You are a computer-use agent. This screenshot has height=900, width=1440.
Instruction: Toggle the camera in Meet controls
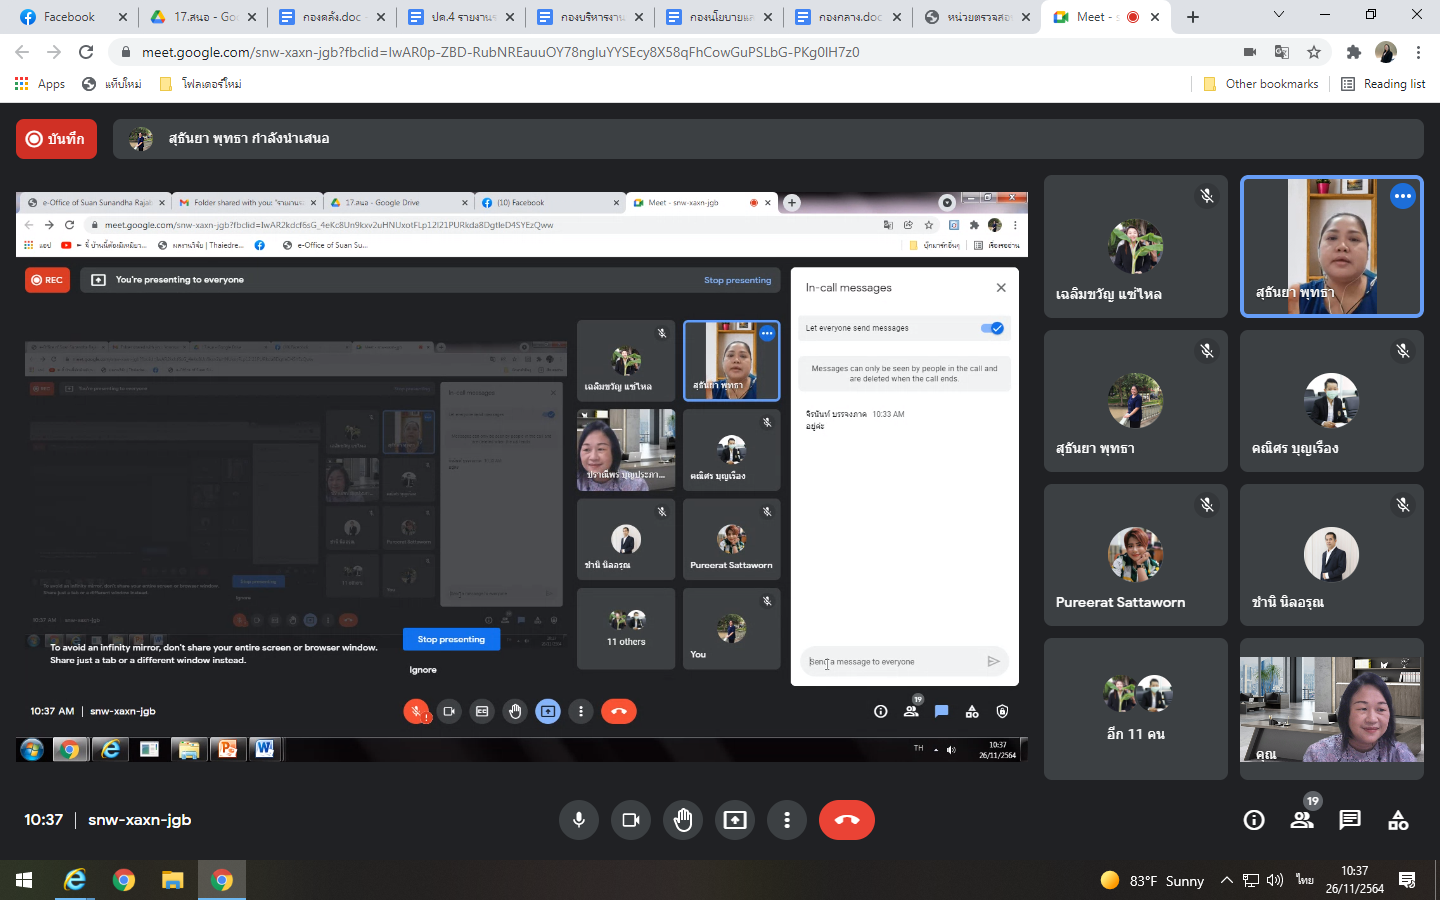631,820
